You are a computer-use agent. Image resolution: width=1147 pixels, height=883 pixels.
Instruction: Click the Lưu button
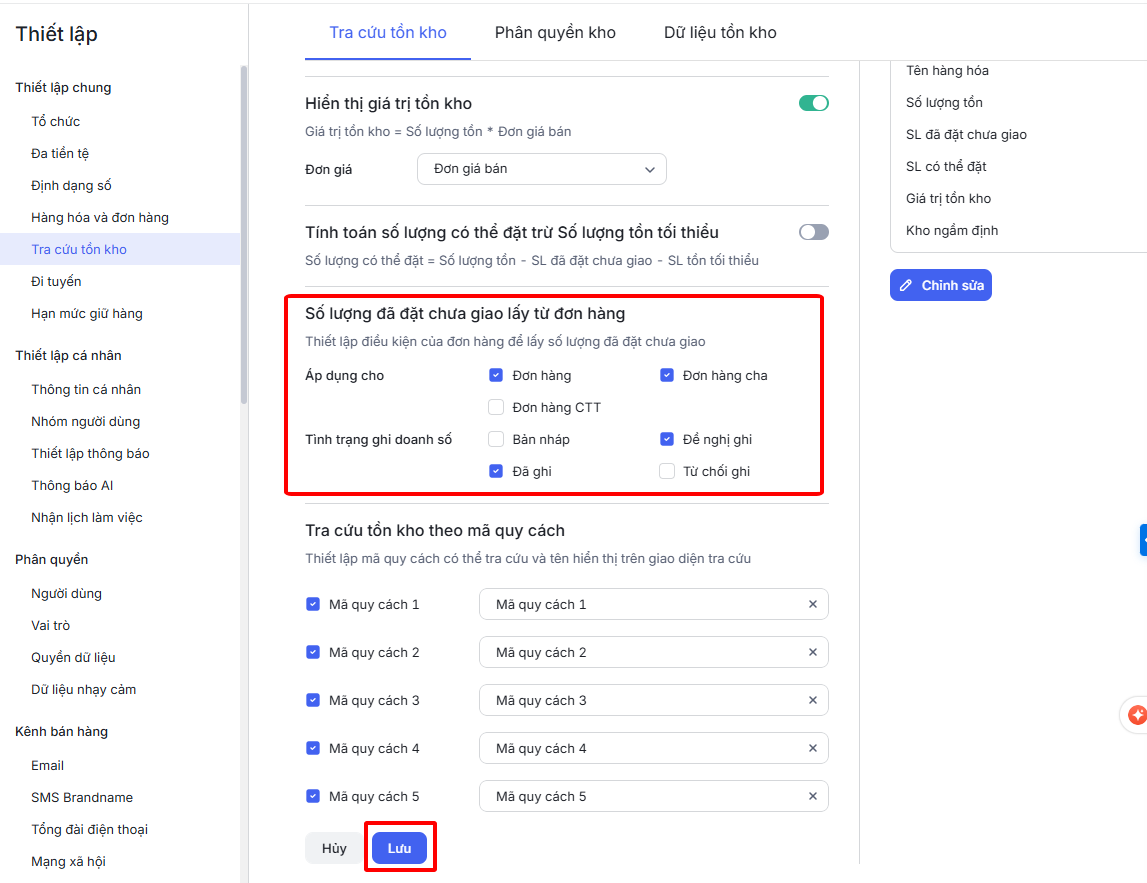(x=399, y=848)
